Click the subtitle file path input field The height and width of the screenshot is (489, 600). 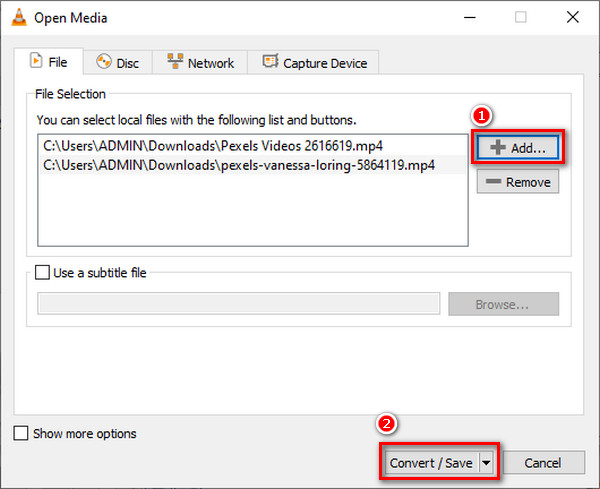click(238, 304)
